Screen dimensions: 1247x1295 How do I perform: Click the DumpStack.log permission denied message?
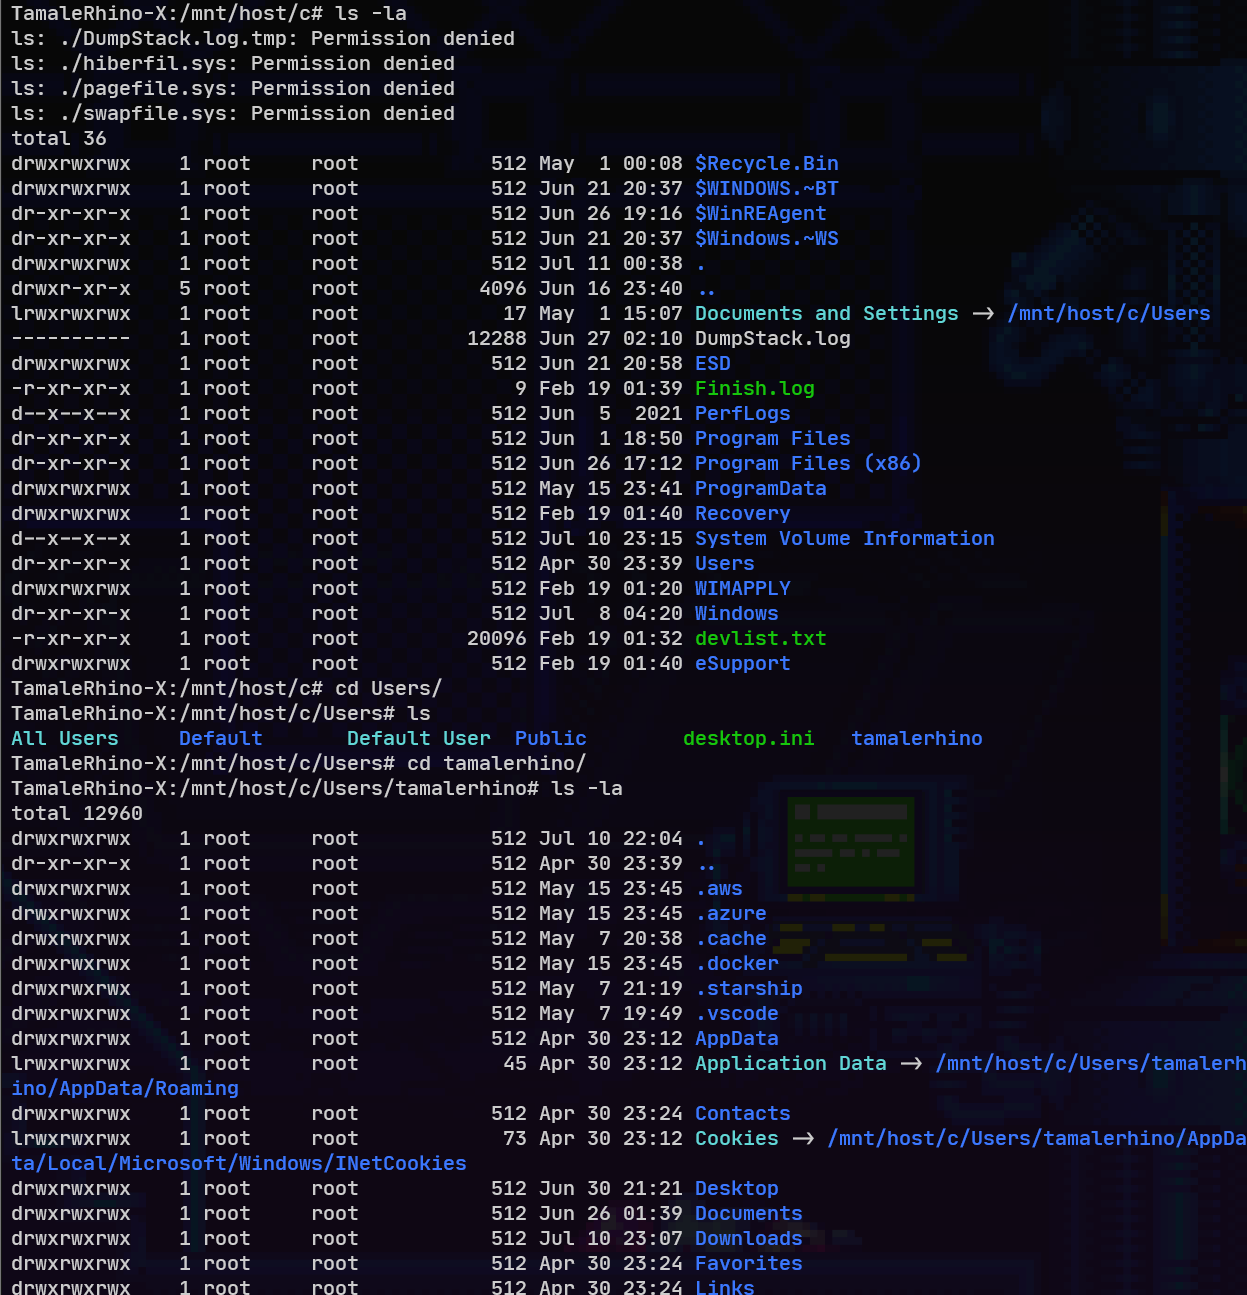(x=262, y=38)
